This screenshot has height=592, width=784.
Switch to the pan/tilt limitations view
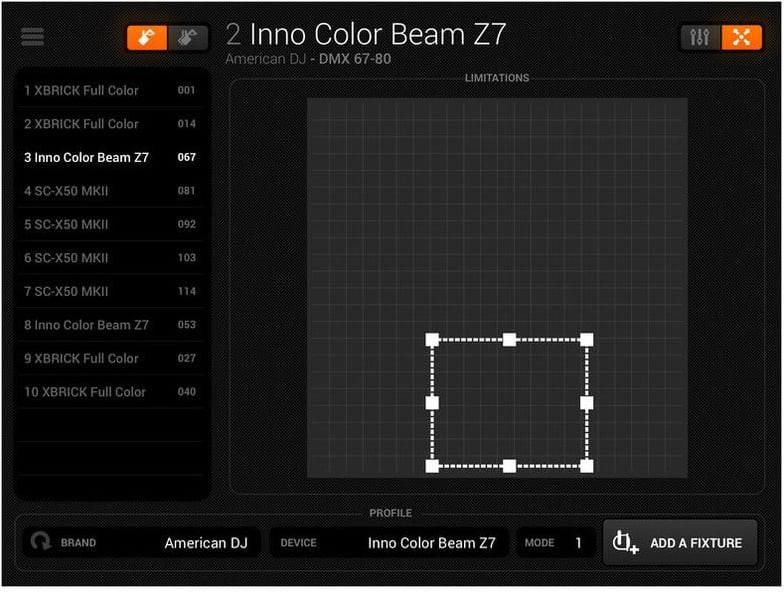742,38
